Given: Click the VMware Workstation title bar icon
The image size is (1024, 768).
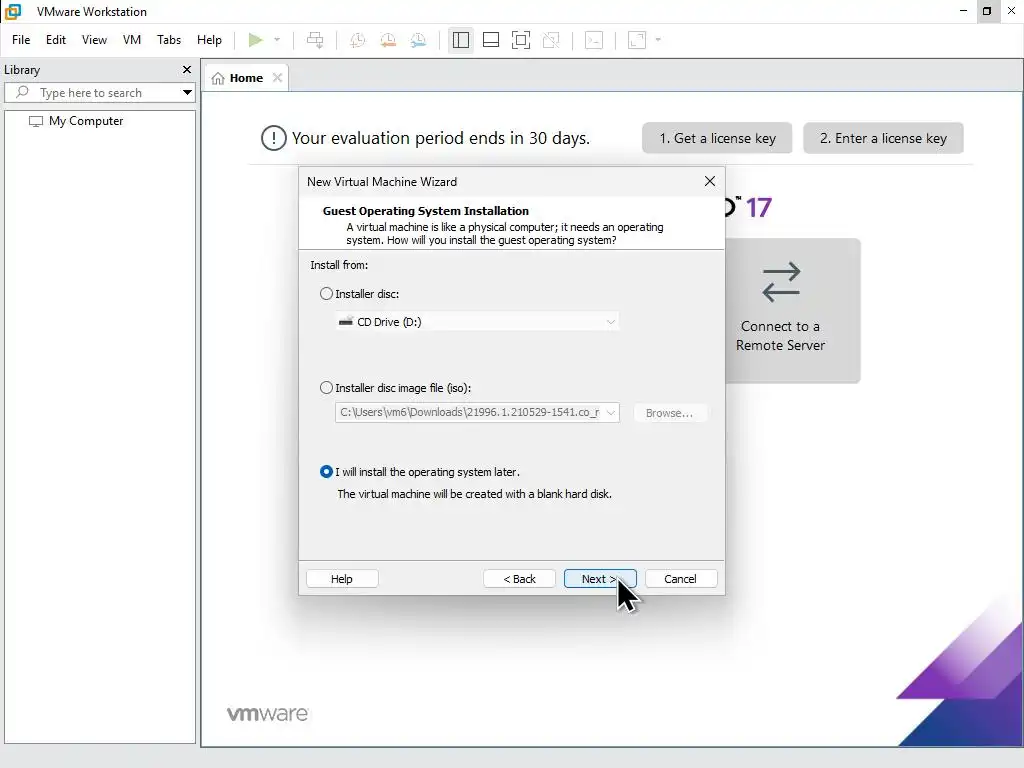Looking at the screenshot, I should coord(13,11).
